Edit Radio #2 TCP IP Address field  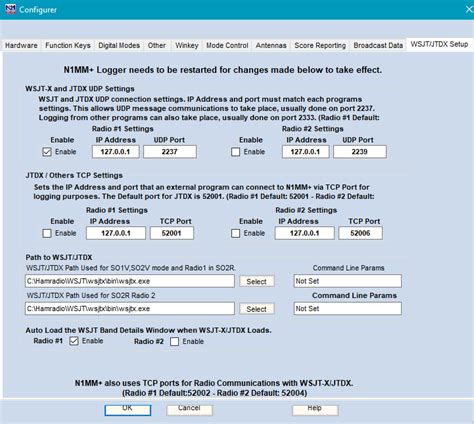[x=305, y=233]
